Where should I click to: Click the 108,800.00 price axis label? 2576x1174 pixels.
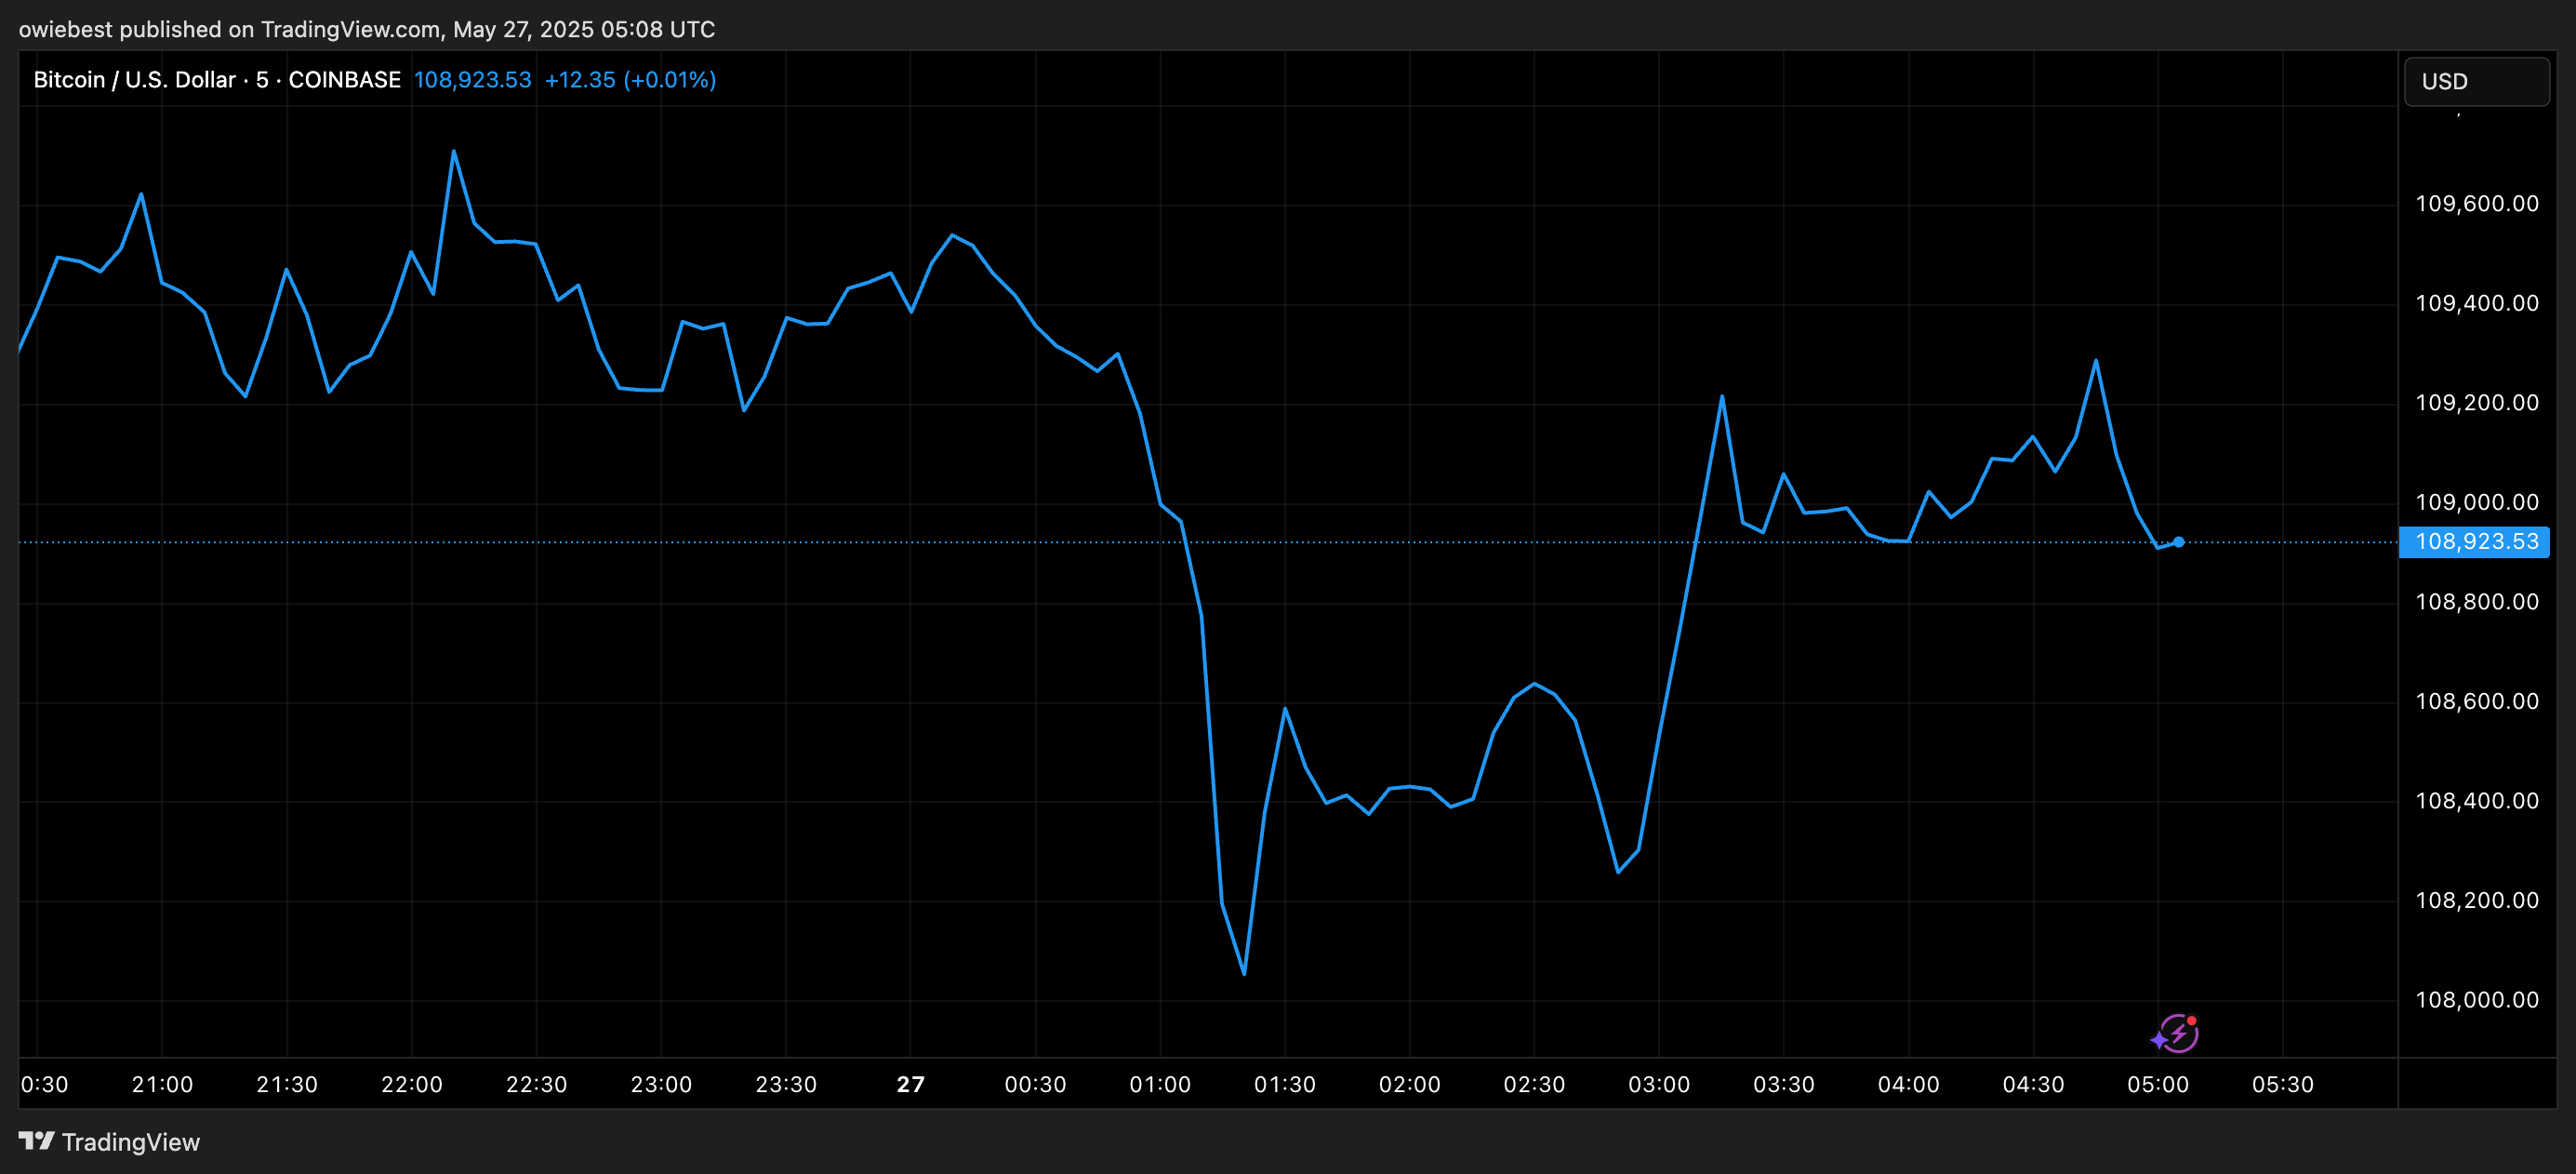2477,602
